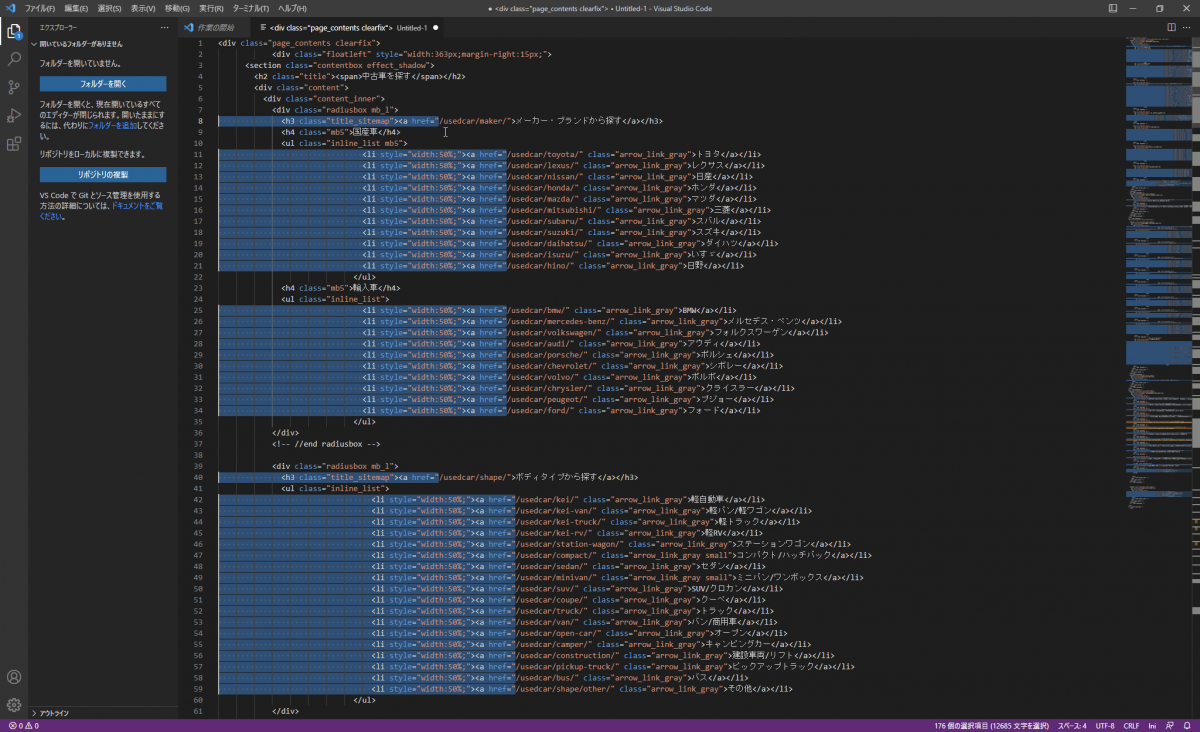
Task: Open the Accounts icon in activity bar
Action: [14, 677]
